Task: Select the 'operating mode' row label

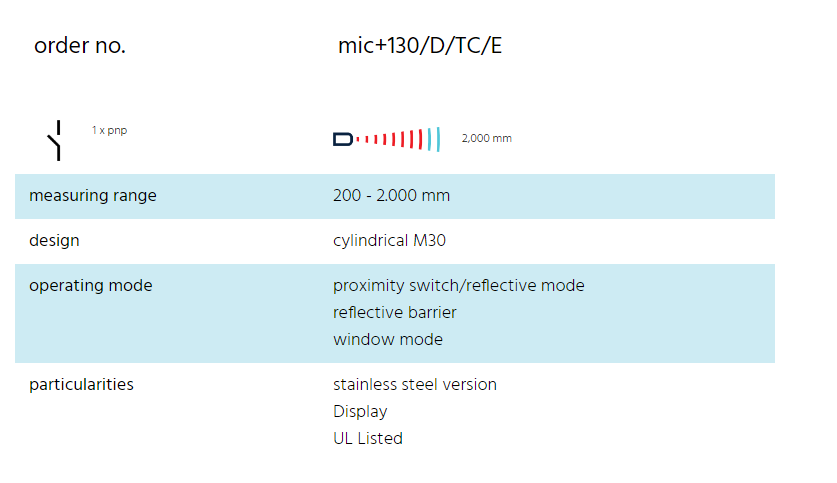Action: click(91, 286)
